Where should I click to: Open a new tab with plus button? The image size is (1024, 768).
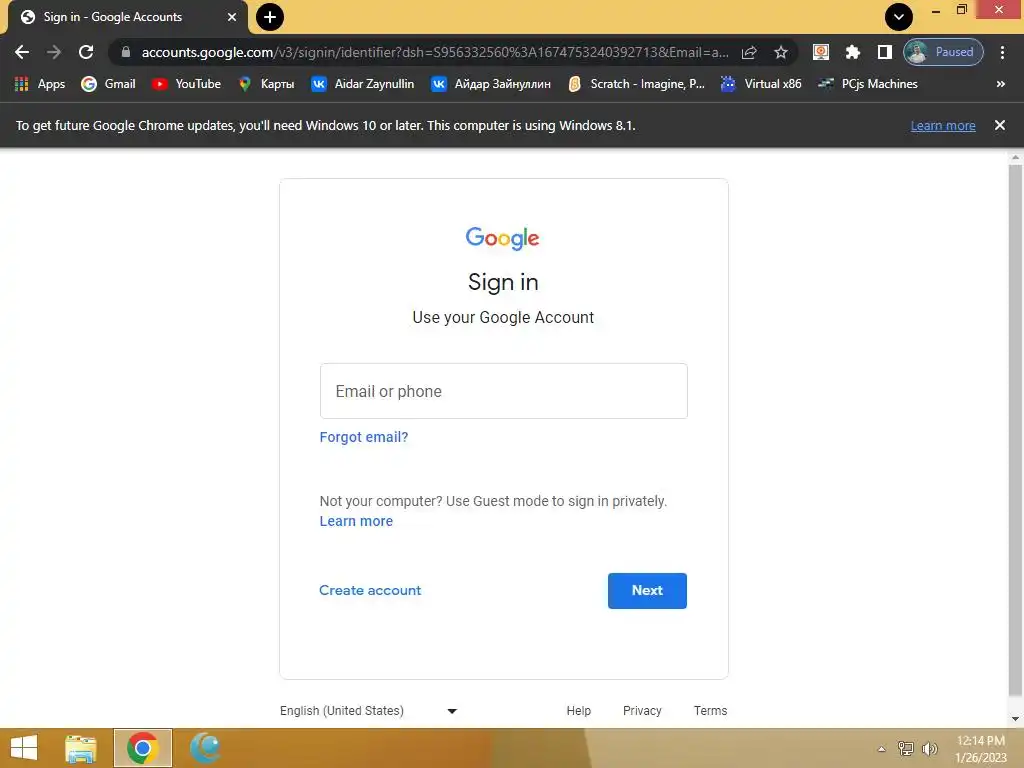270,17
